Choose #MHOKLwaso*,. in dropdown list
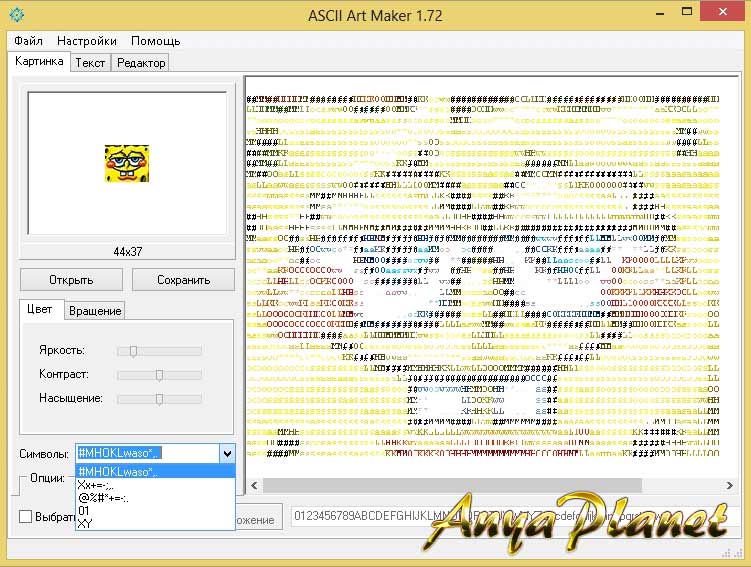The height and width of the screenshot is (567, 751). coord(156,471)
